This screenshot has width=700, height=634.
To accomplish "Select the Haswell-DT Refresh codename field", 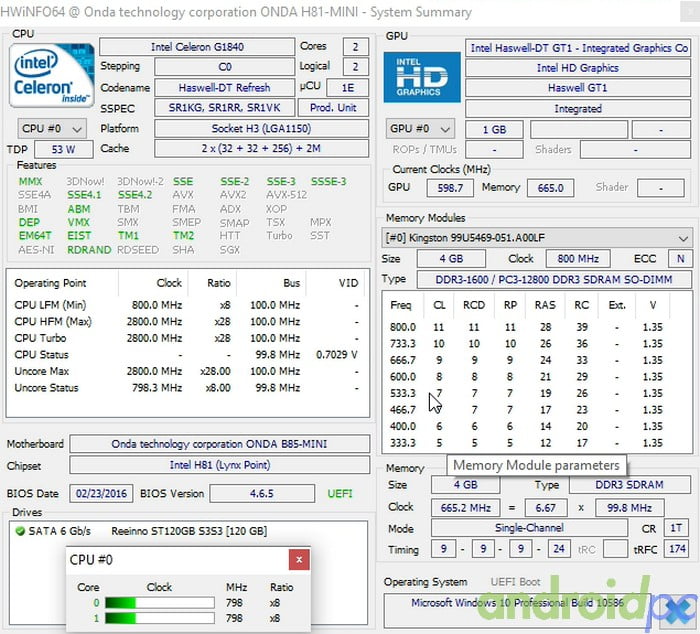I will pyautogui.click(x=225, y=88).
